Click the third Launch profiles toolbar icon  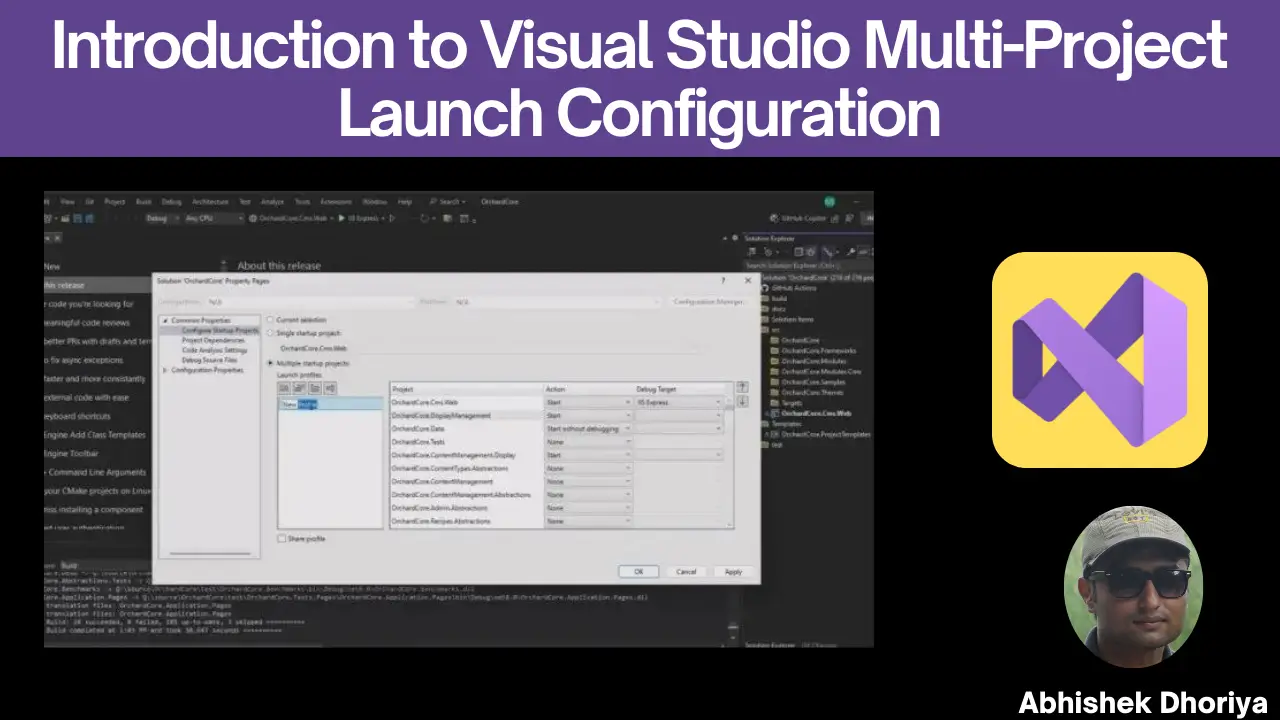click(x=314, y=388)
